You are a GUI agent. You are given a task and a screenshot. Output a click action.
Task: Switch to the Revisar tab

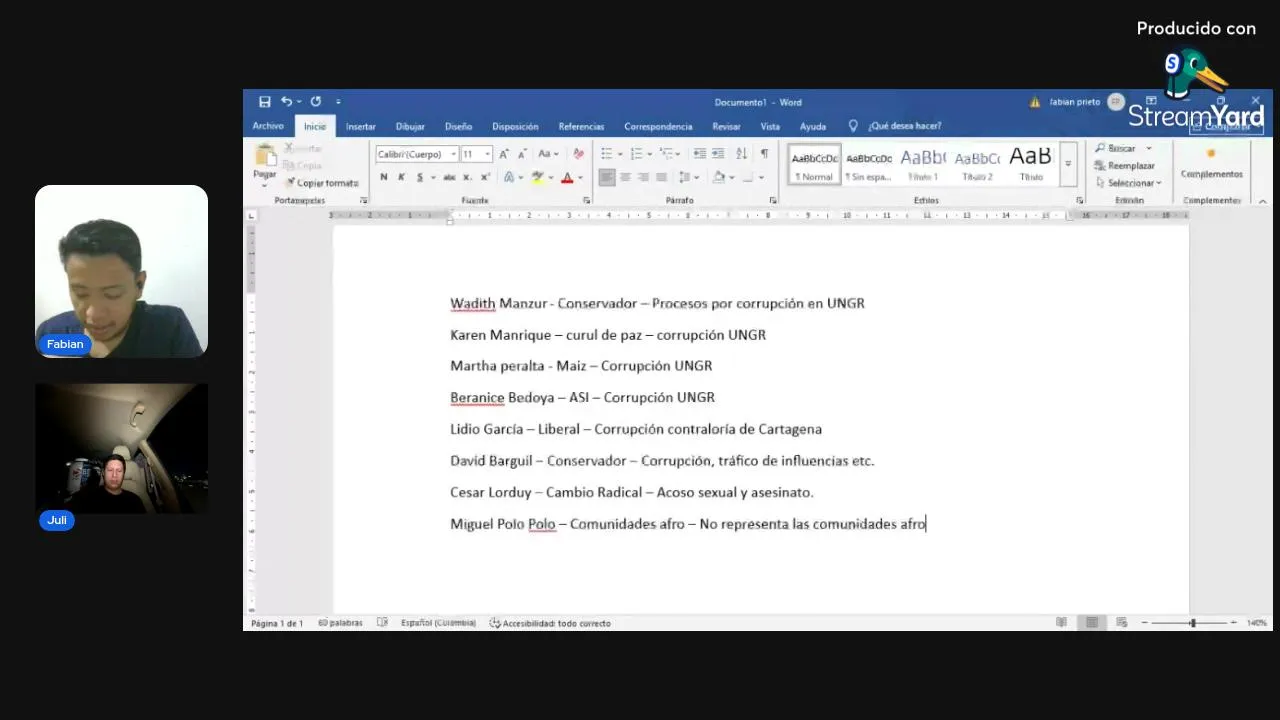[726, 126]
